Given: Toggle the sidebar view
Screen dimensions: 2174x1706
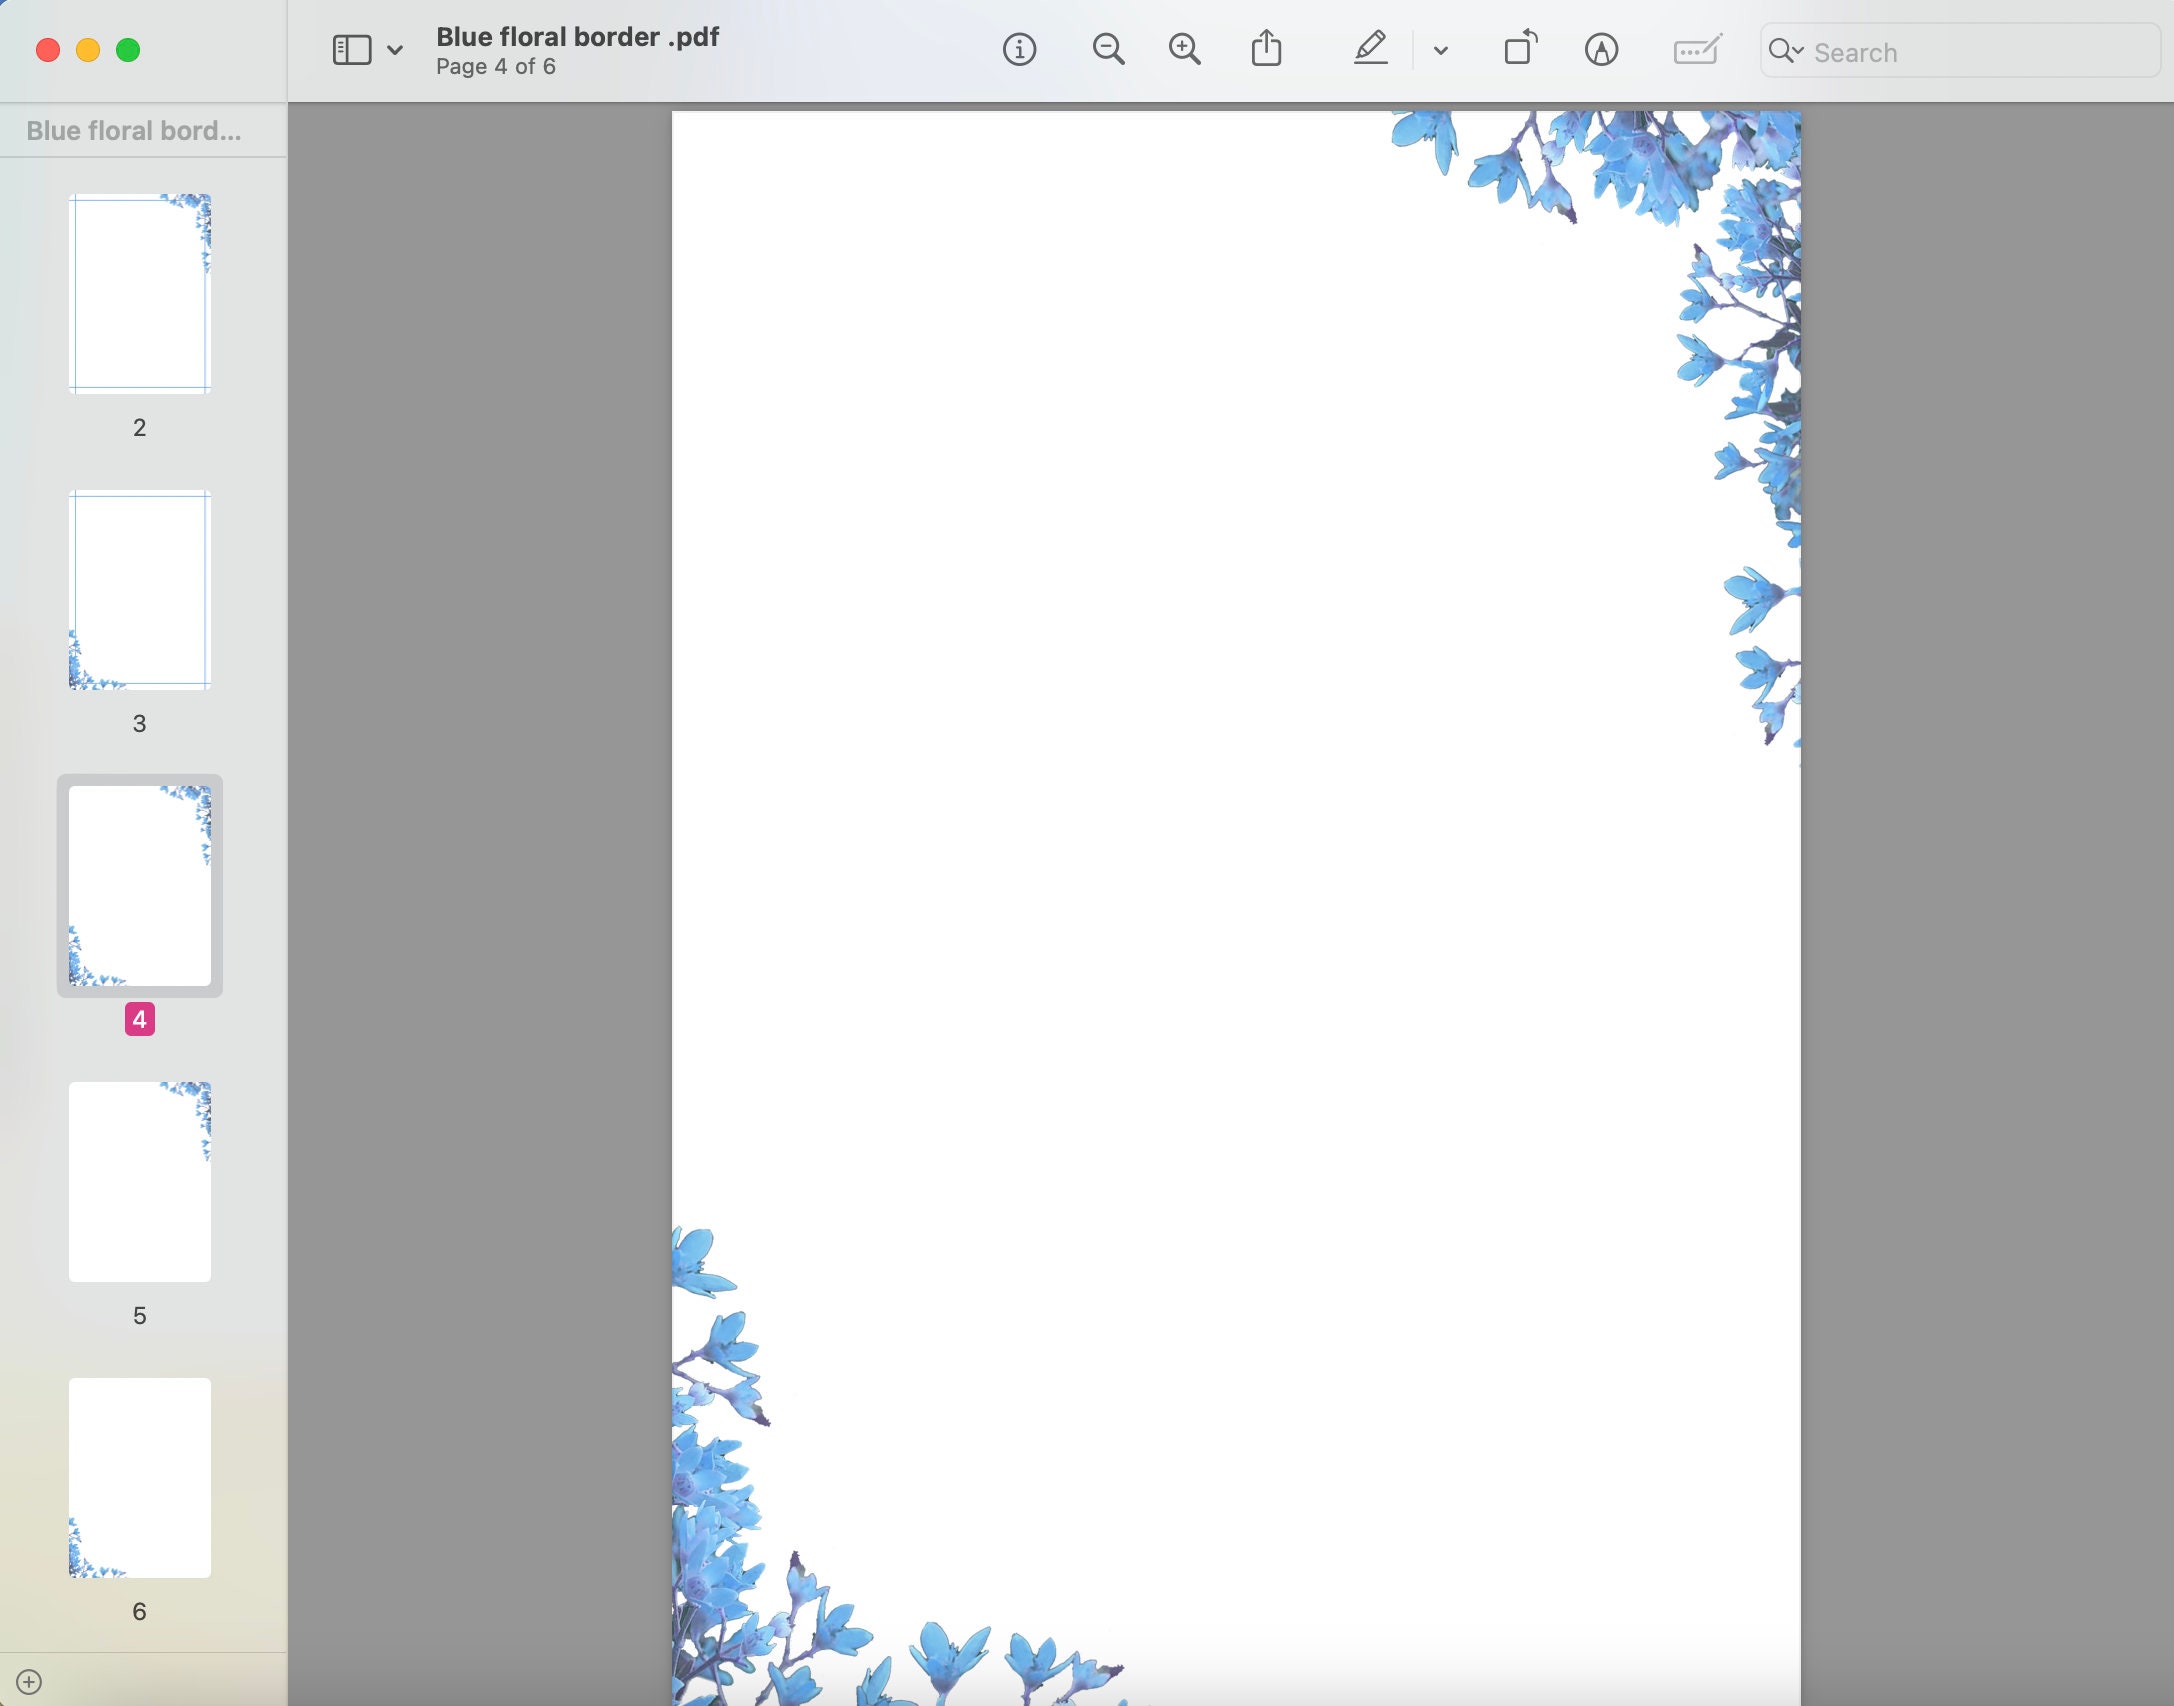Looking at the screenshot, I should click(351, 48).
